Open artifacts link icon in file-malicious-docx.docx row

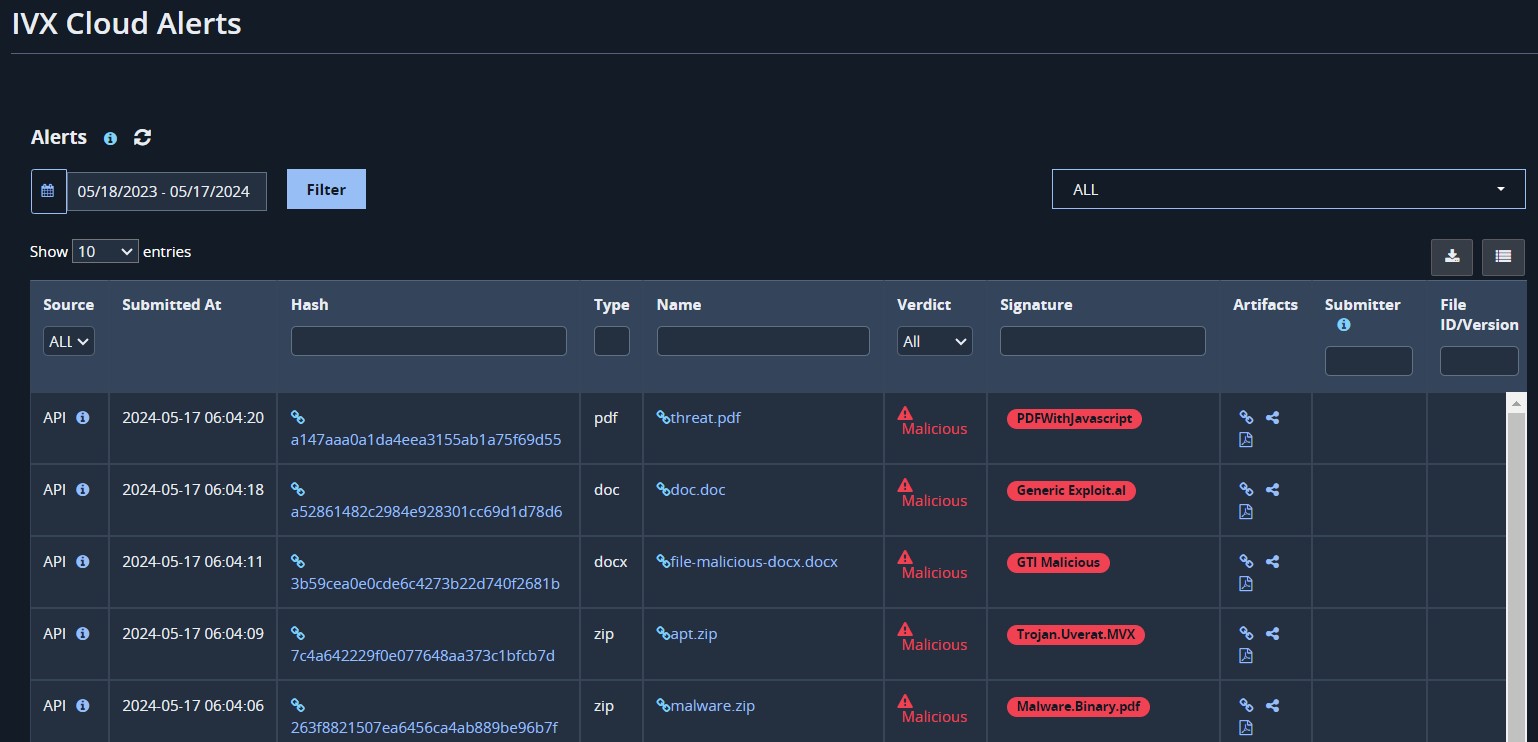tap(1246, 562)
